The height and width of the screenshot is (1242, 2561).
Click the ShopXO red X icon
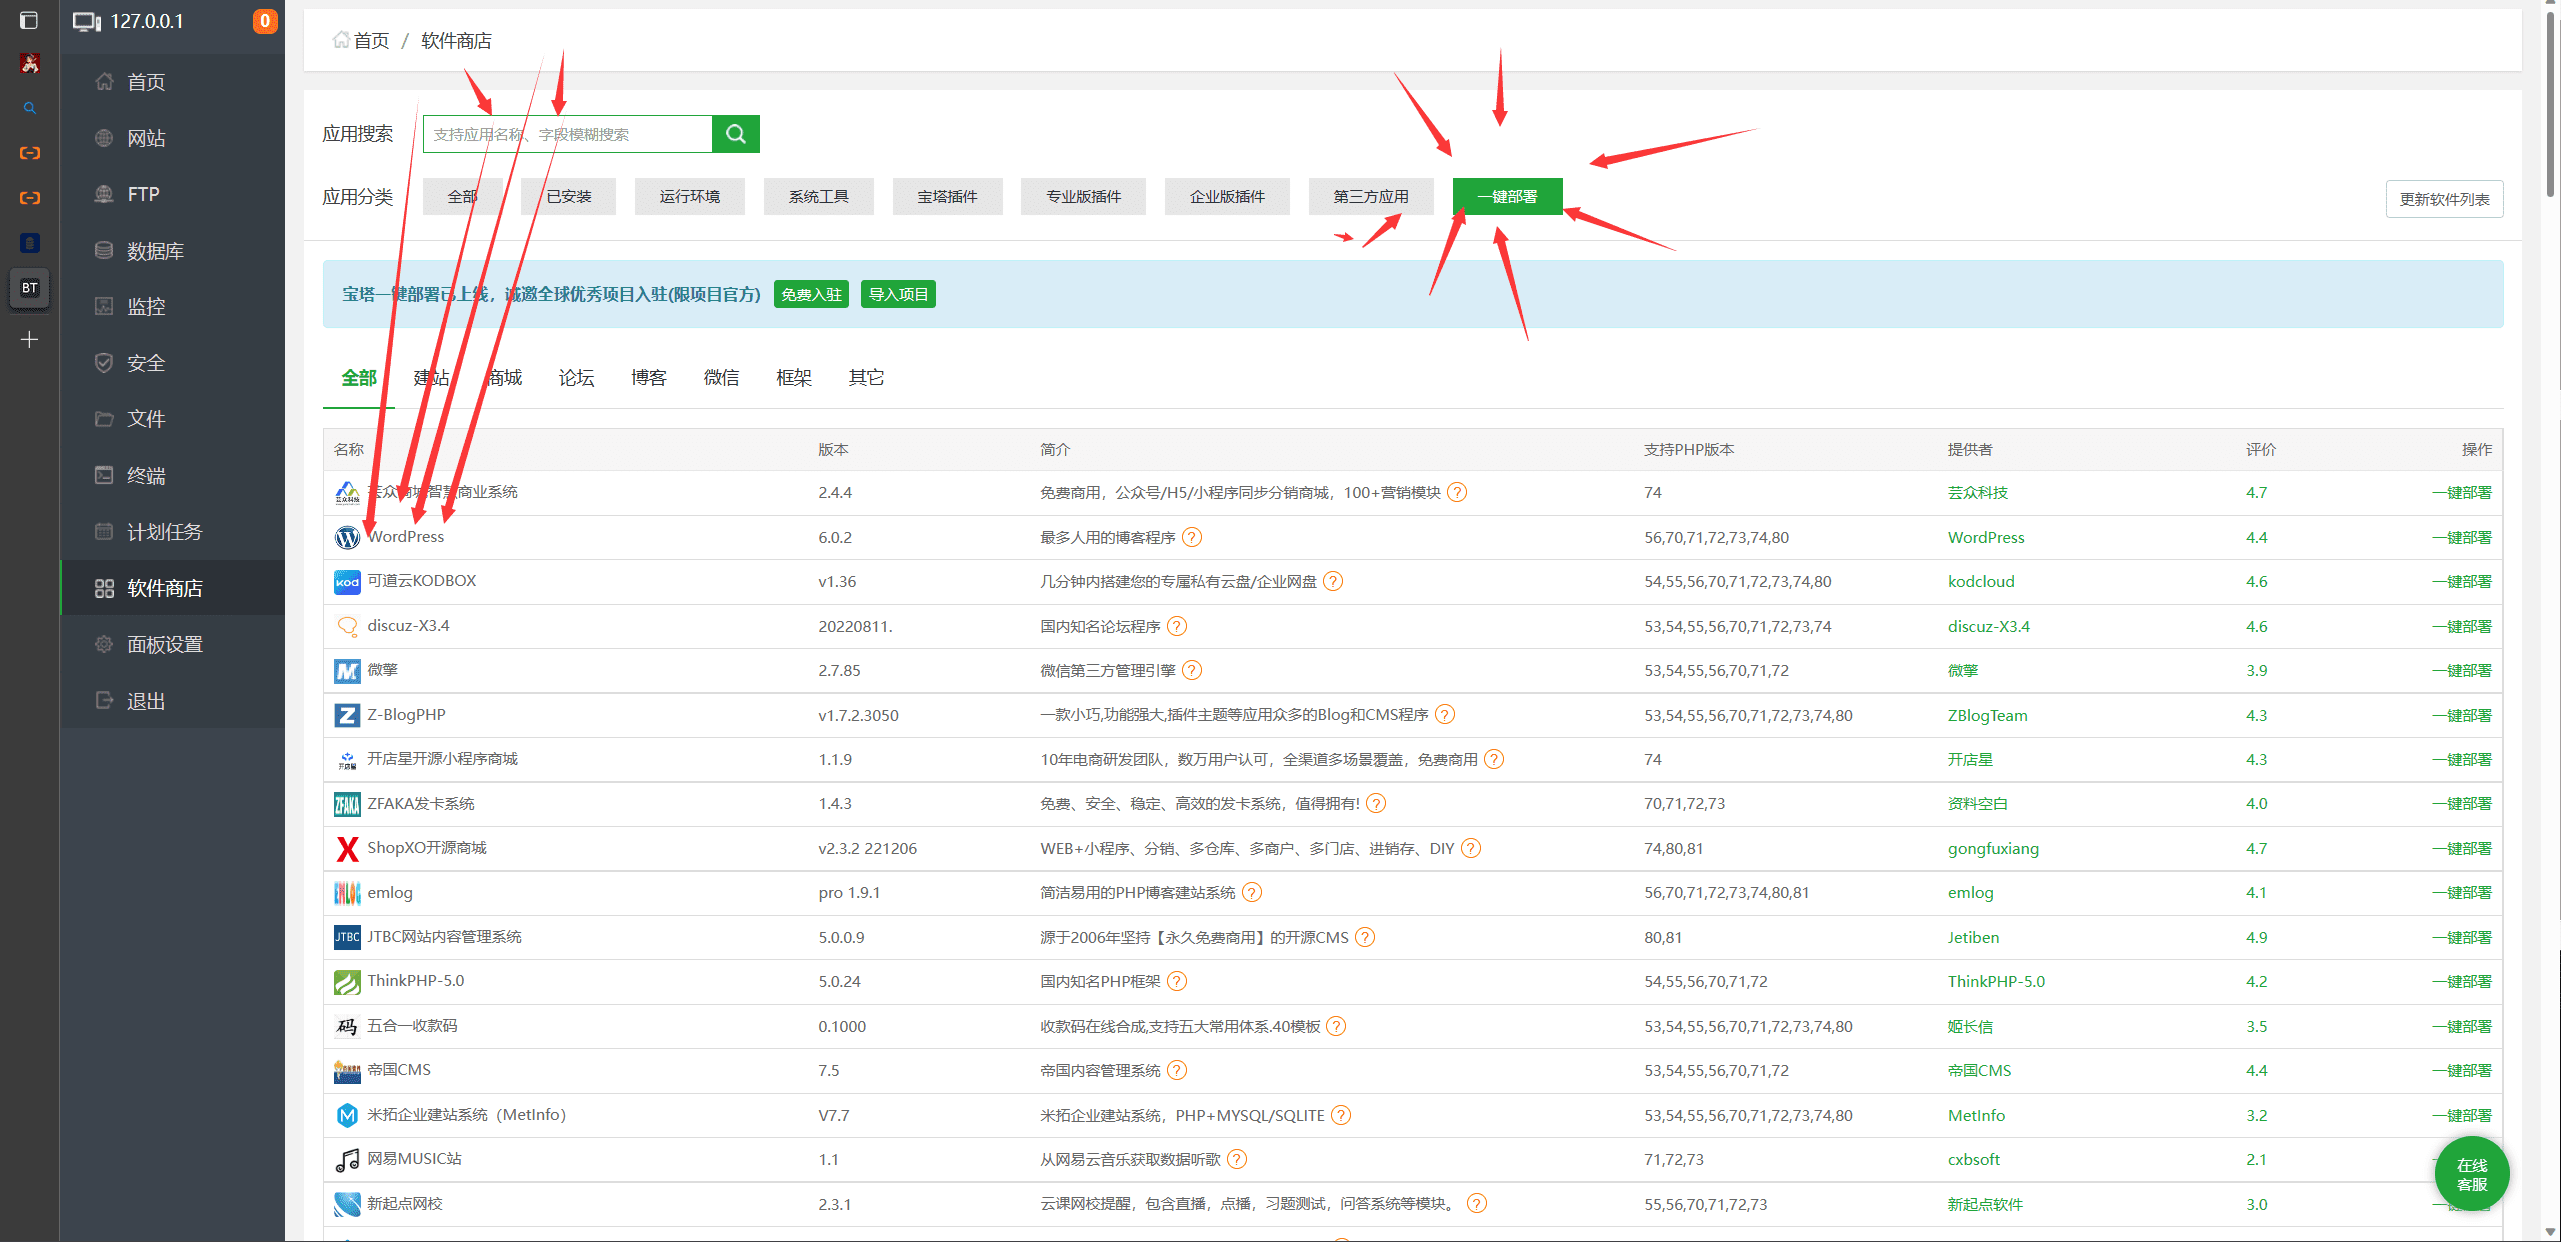click(x=347, y=849)
